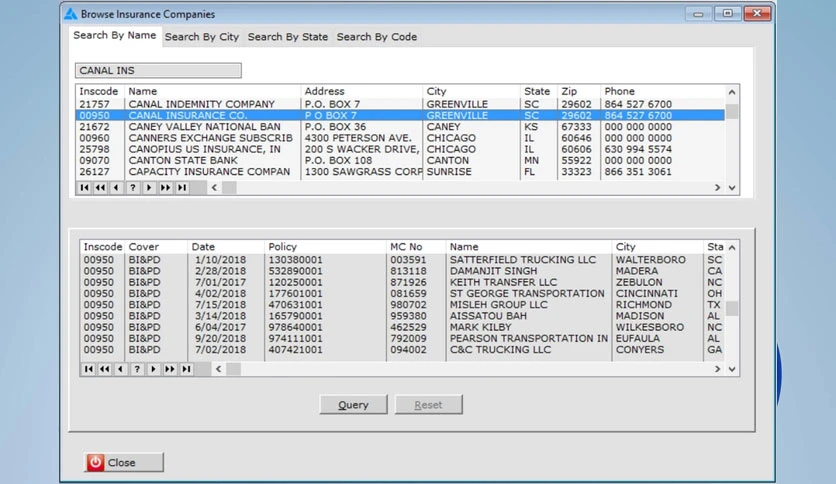This screenshot has height=484, width=836.
Task: Click the Address column header
Action: click(361, 91)
